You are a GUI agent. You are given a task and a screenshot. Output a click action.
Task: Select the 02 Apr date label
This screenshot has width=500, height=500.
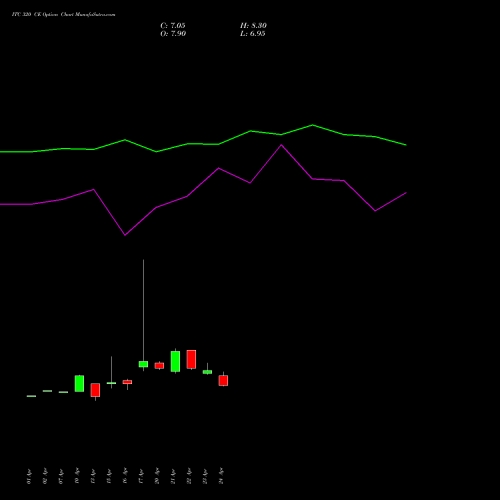pos(45,476)
